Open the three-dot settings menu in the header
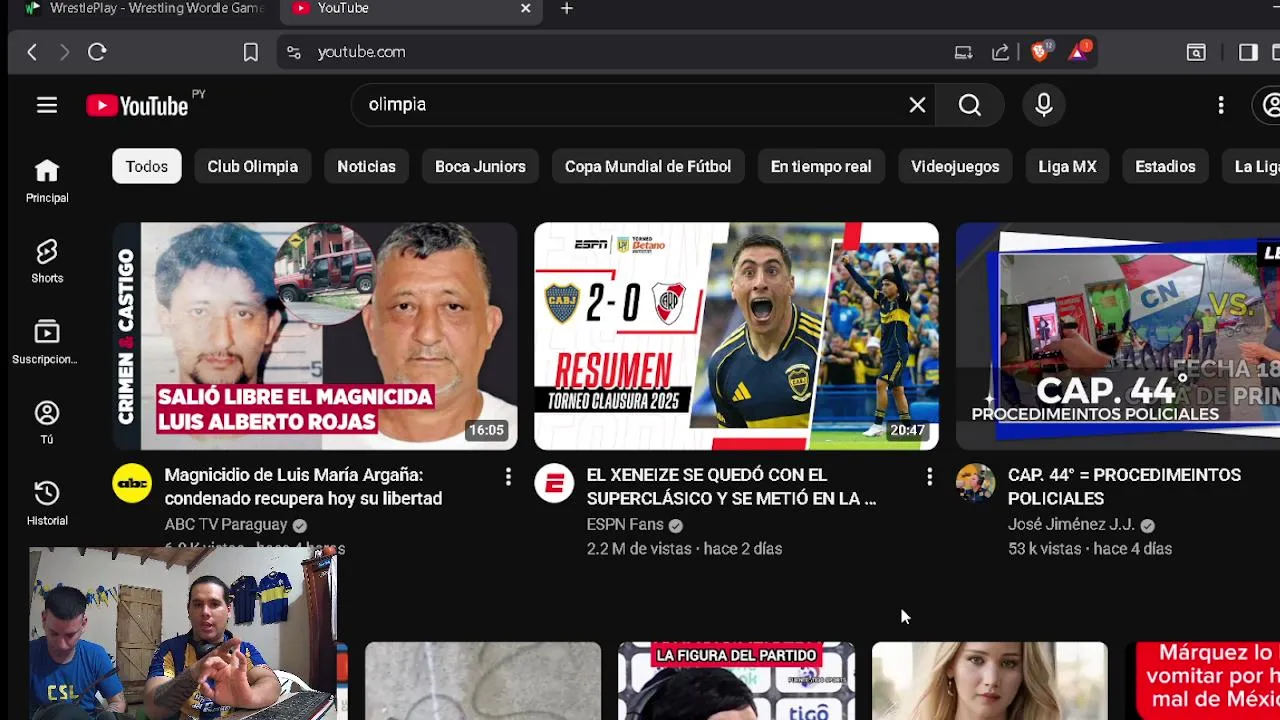 (x=1221, y=105)
